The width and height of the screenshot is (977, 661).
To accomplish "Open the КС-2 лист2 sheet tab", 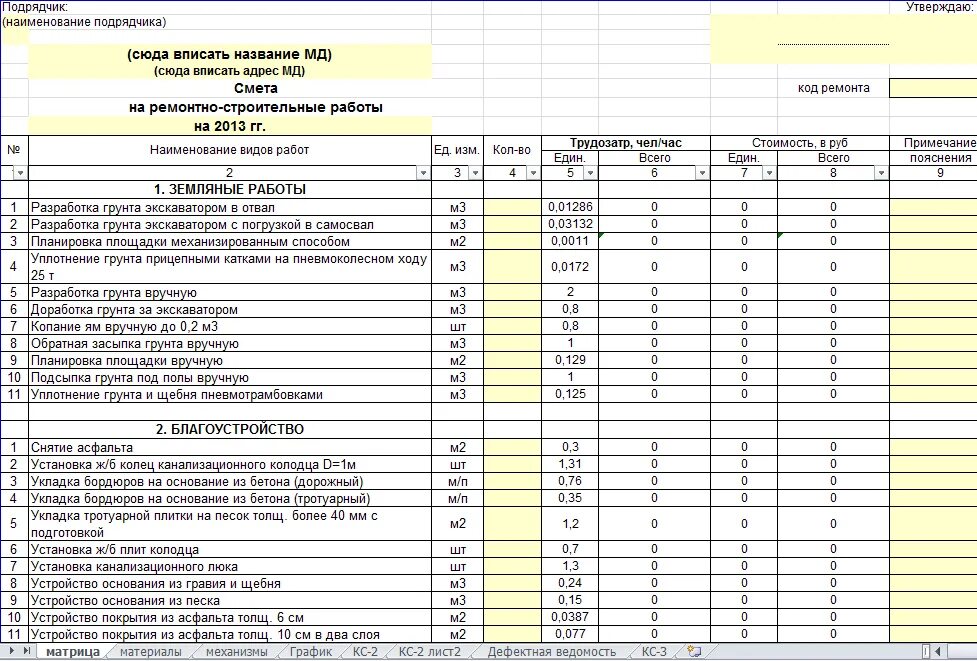I will pos(430,652).
